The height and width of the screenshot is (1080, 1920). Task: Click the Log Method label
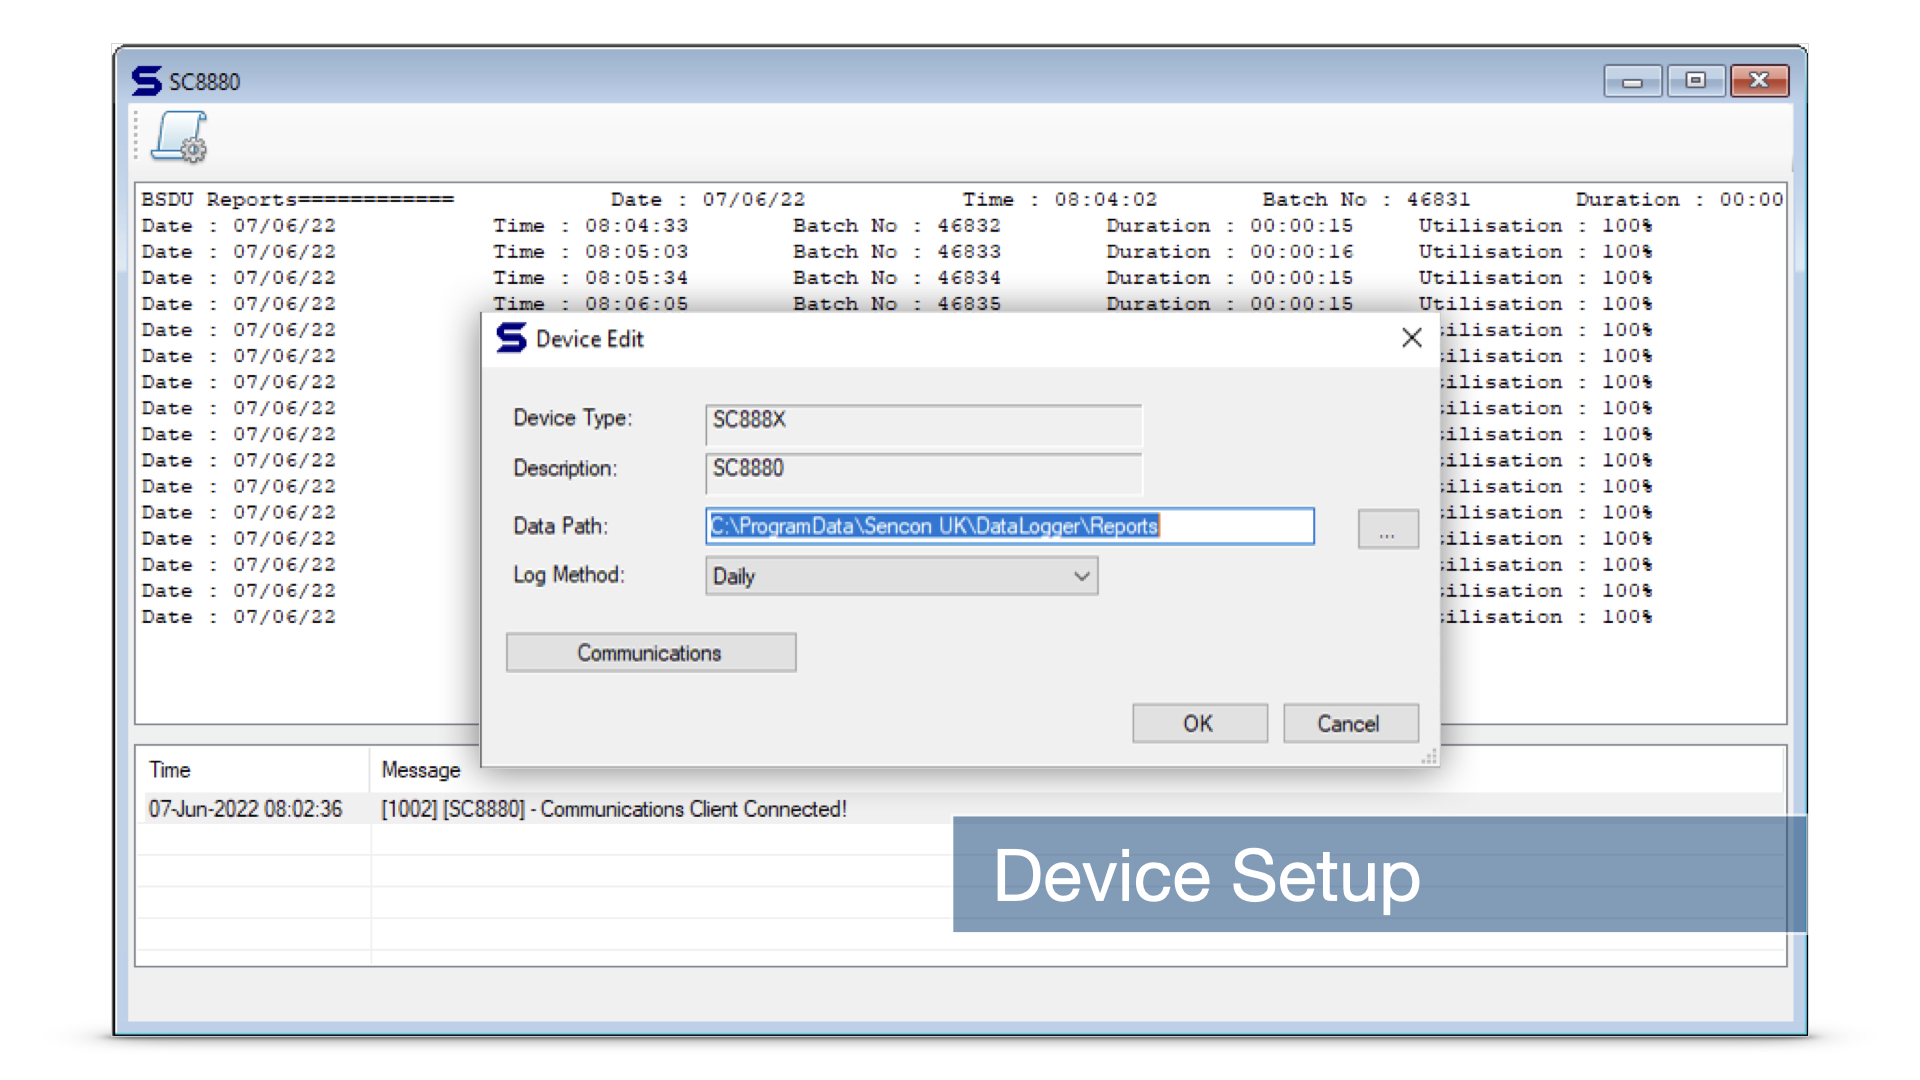pos(569,575)
